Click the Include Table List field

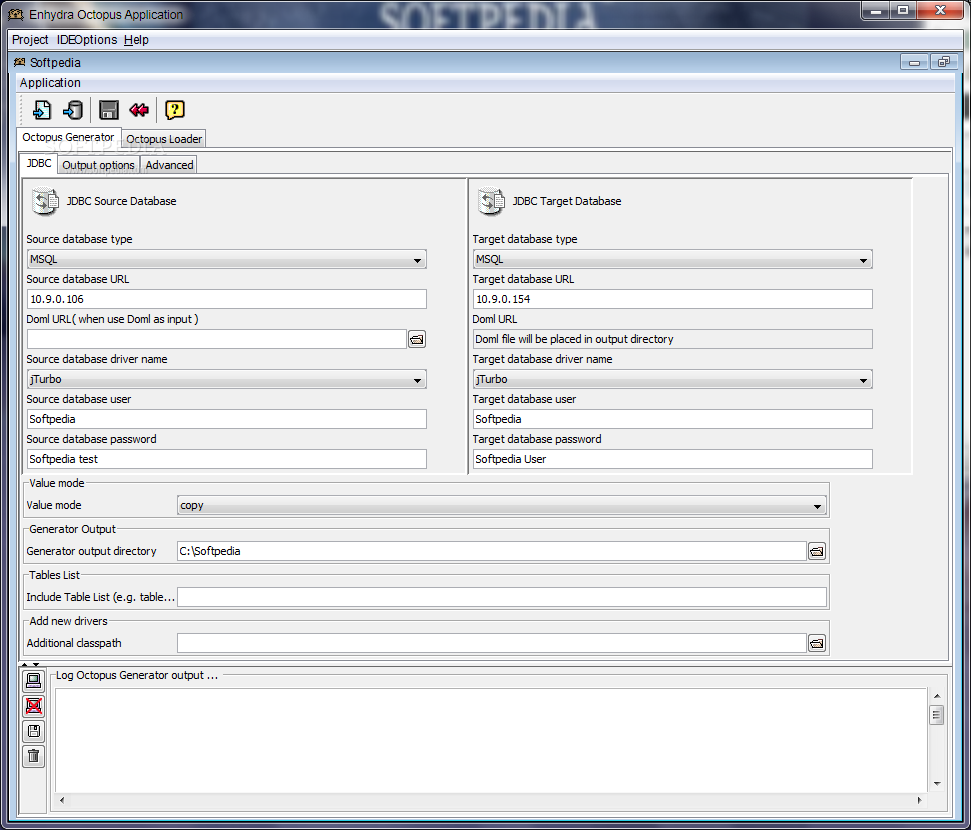click(x=502, y=597)
